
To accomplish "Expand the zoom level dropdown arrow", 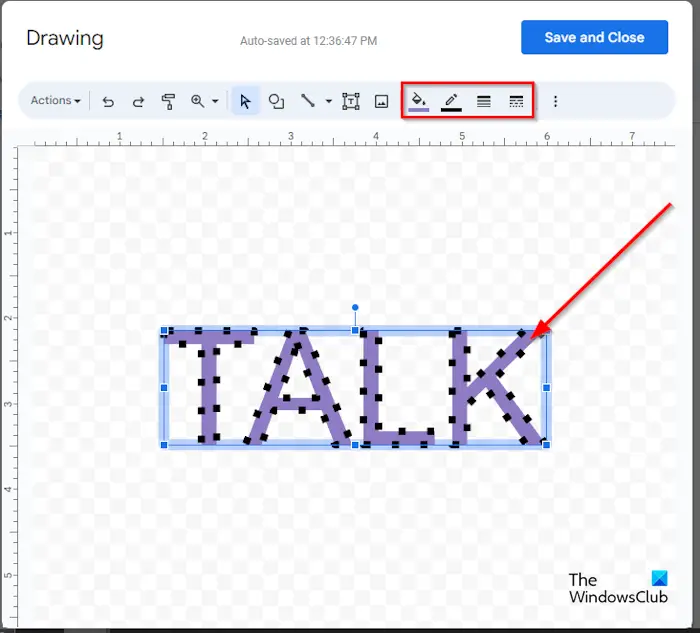I will click(215, 101).
